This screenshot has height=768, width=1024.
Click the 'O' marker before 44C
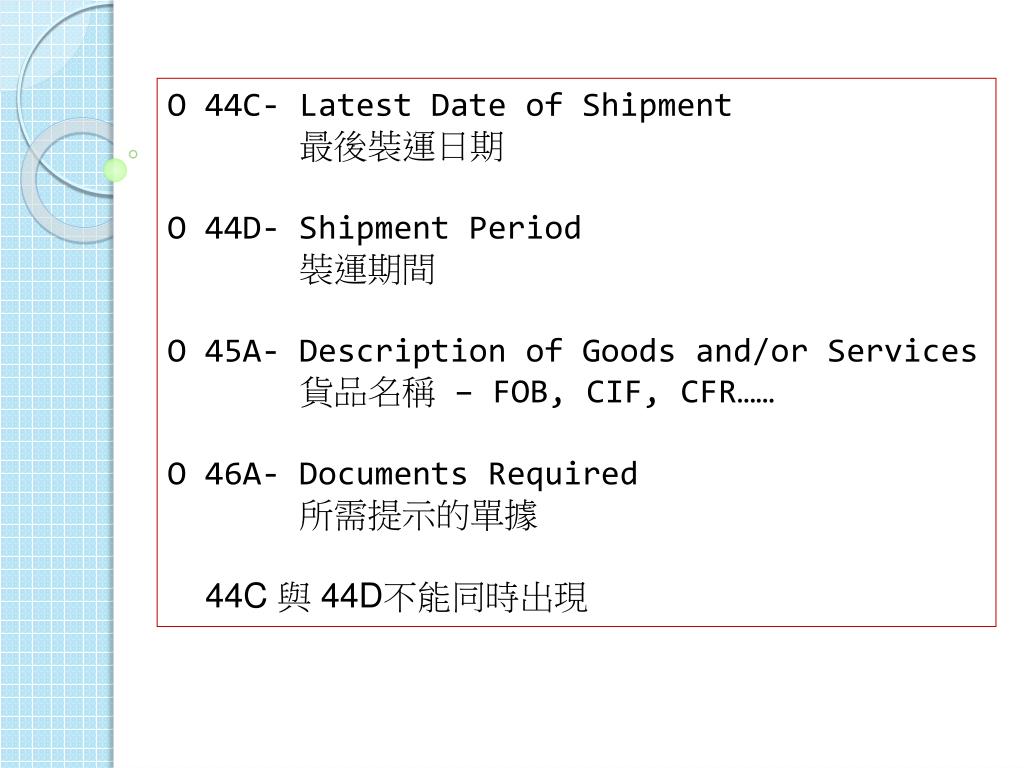click(x=176, y=106)
